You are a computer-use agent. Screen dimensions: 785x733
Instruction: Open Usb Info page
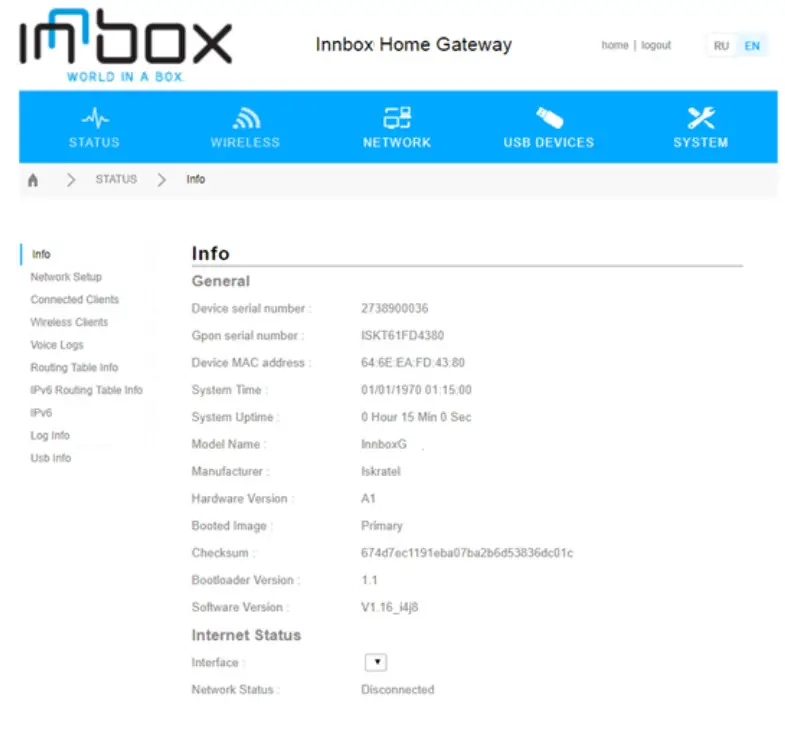pyautogui.click(x=51, y=458)
